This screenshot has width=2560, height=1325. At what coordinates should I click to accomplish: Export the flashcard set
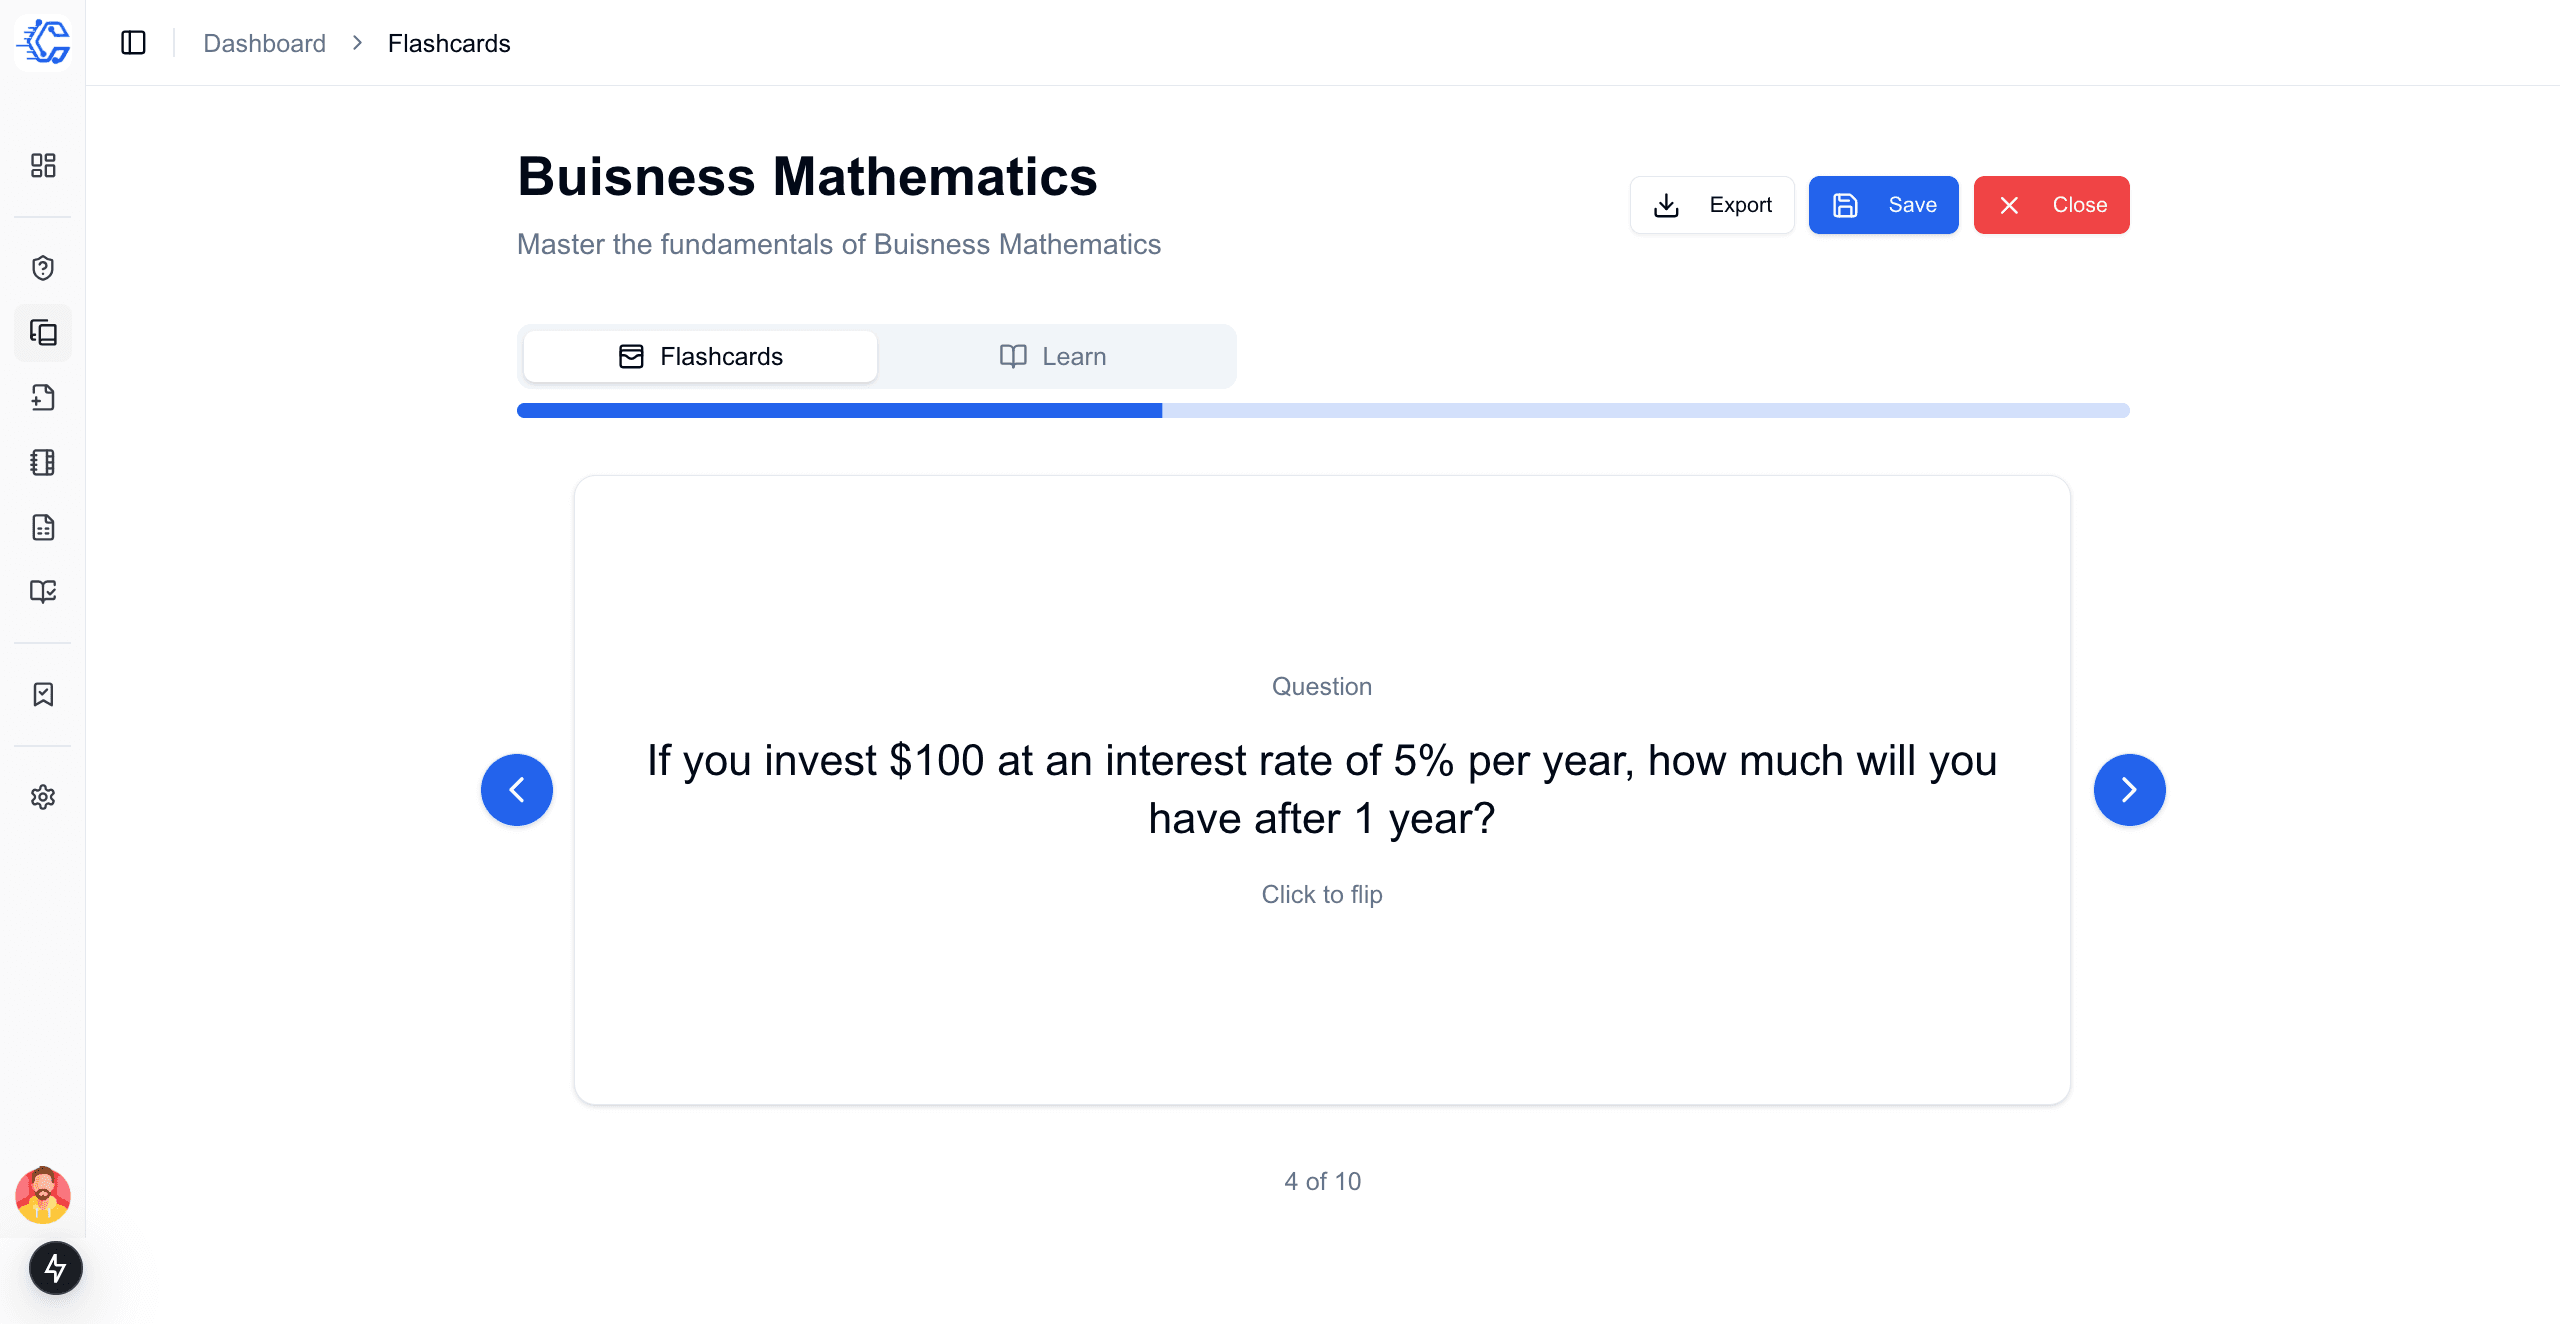(1712, 205)
